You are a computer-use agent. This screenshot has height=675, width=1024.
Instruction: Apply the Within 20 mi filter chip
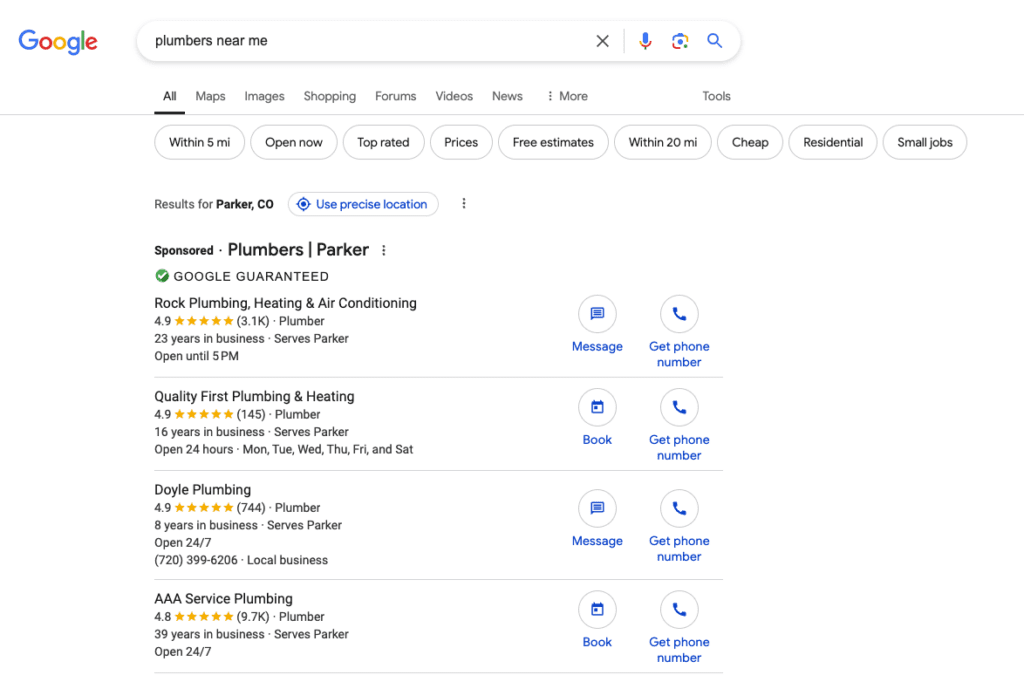[663, 142]
